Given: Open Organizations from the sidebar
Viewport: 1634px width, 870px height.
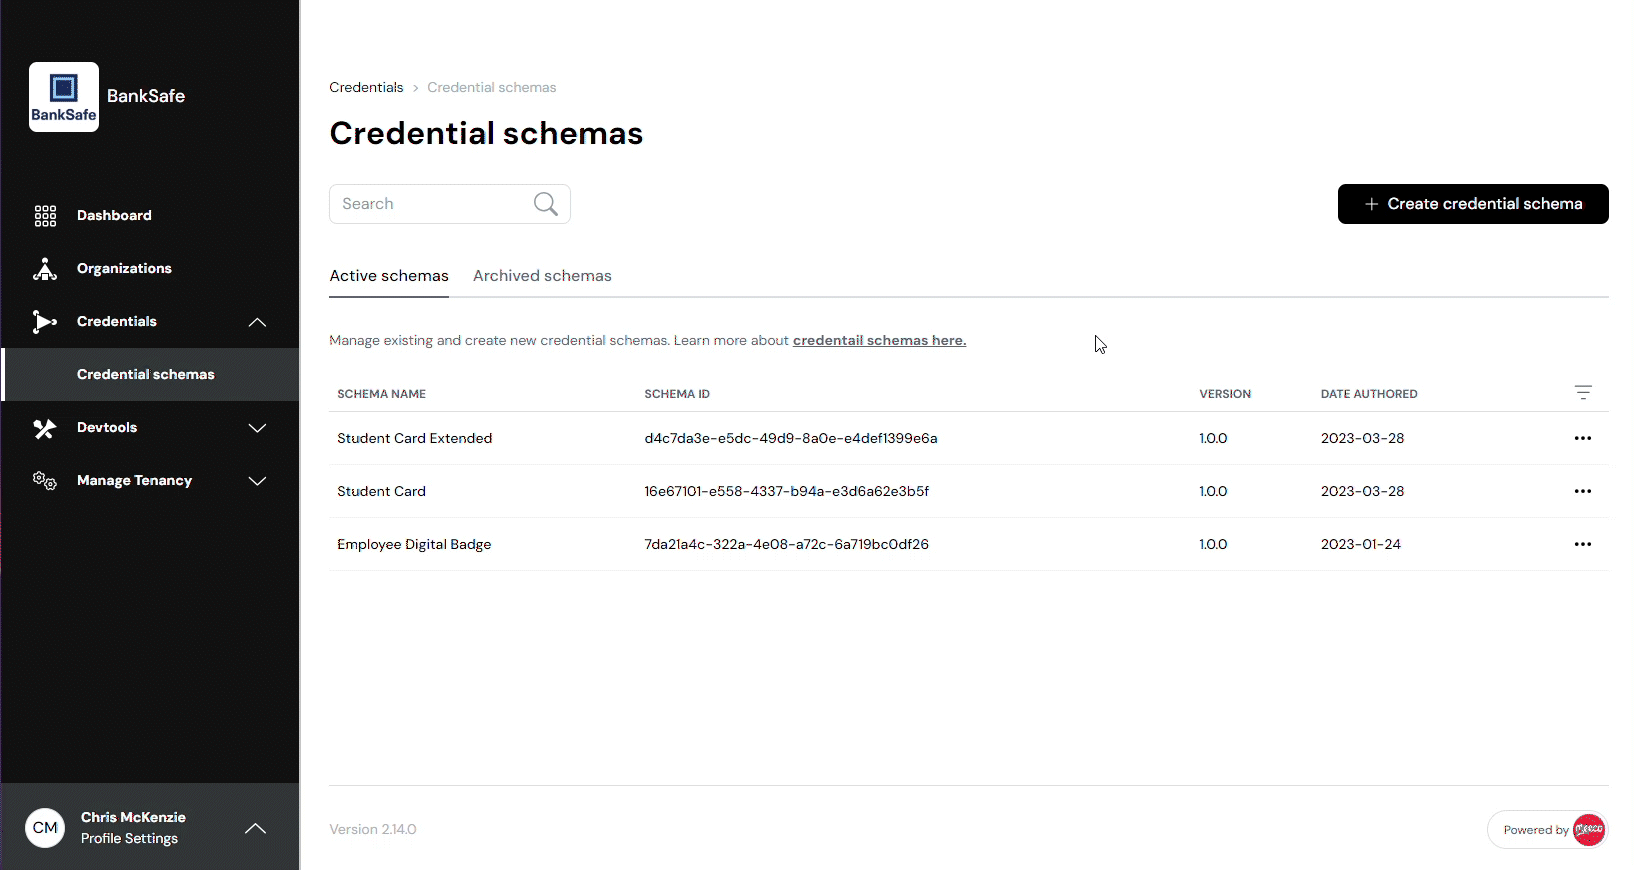Looking at the screenshot, I should click(124, 268).
